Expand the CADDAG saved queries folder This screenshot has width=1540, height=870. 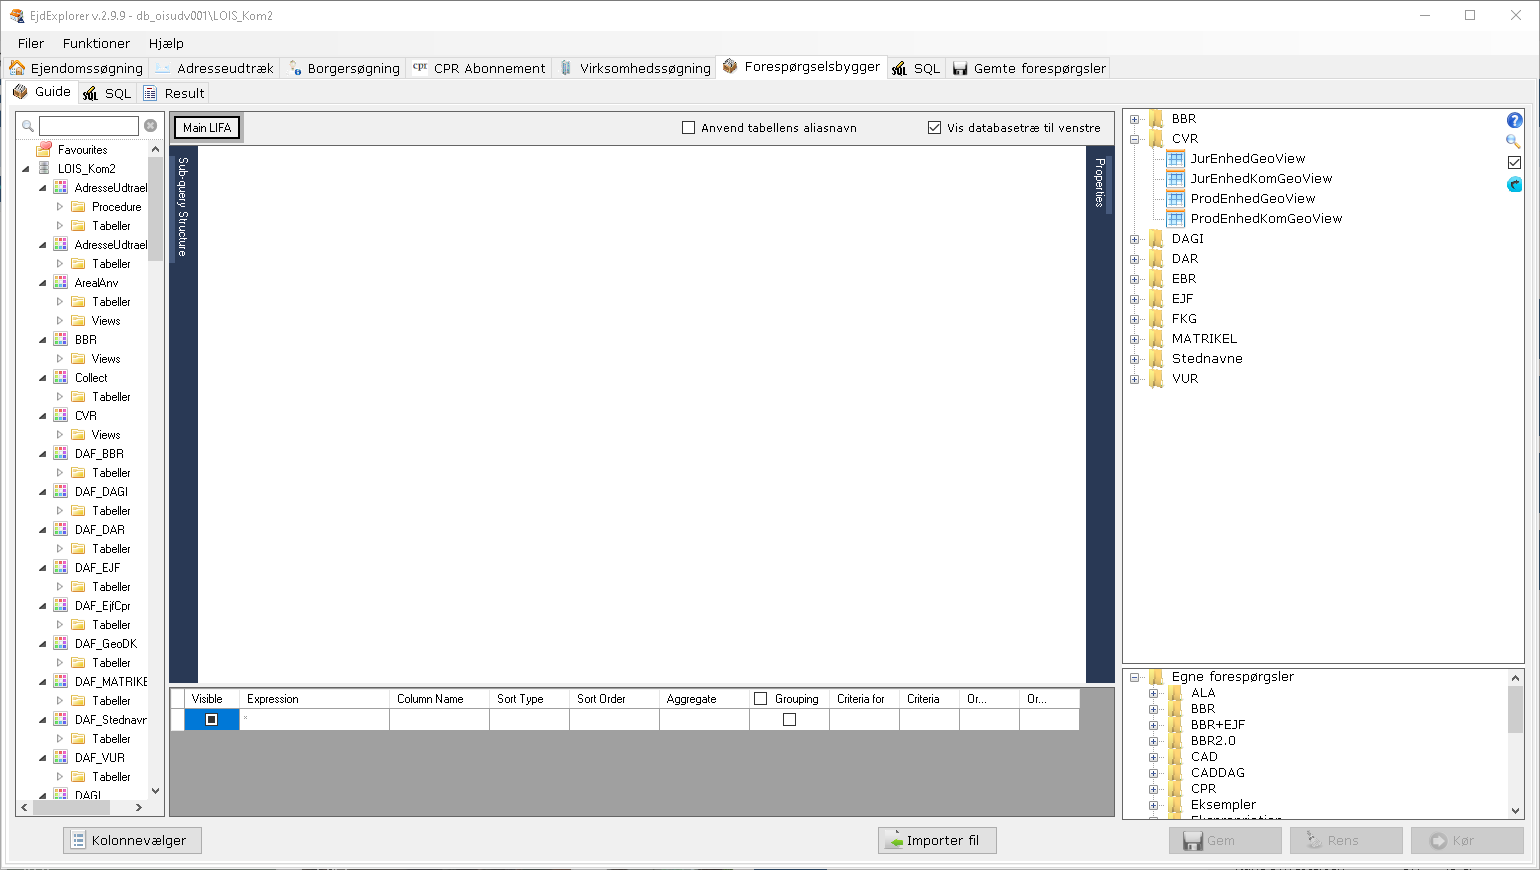click(x=1153, y=773)
